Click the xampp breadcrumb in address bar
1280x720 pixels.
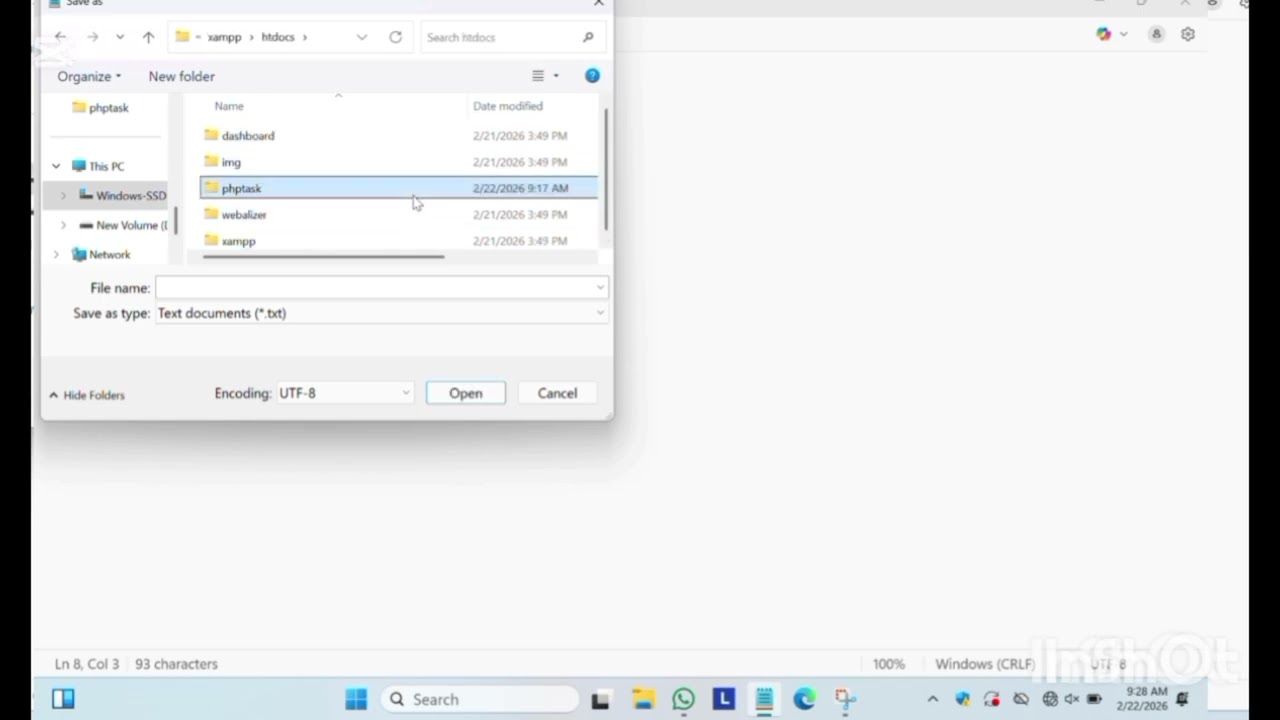pos(224,37)
